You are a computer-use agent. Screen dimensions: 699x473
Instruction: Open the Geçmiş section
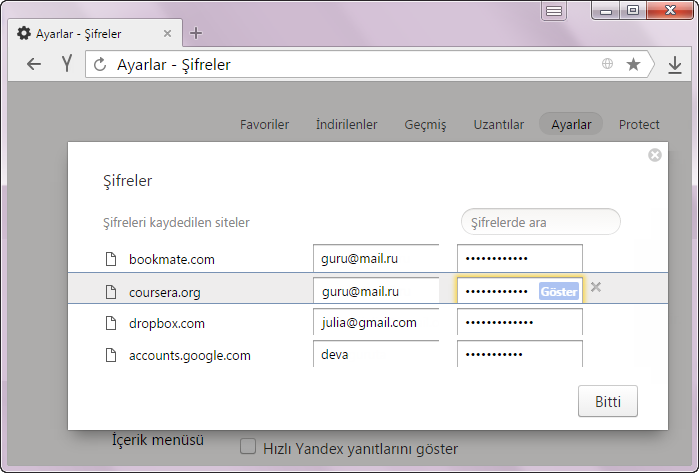coord(425,125)
